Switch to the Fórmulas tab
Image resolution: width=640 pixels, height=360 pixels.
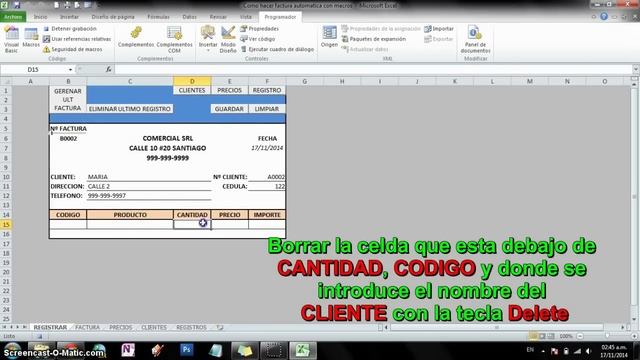click(158, 17)
